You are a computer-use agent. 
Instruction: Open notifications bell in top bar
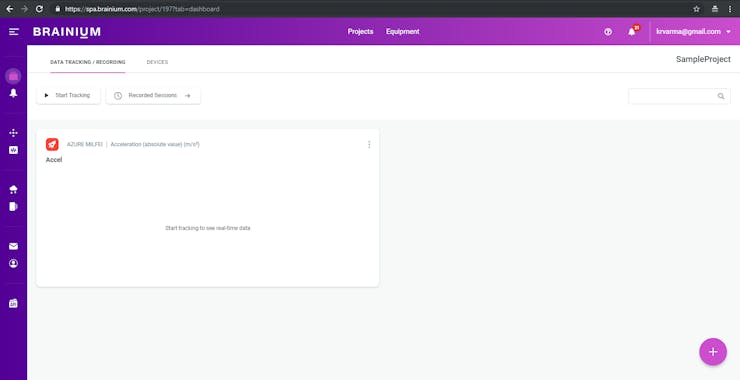(632, 32)
